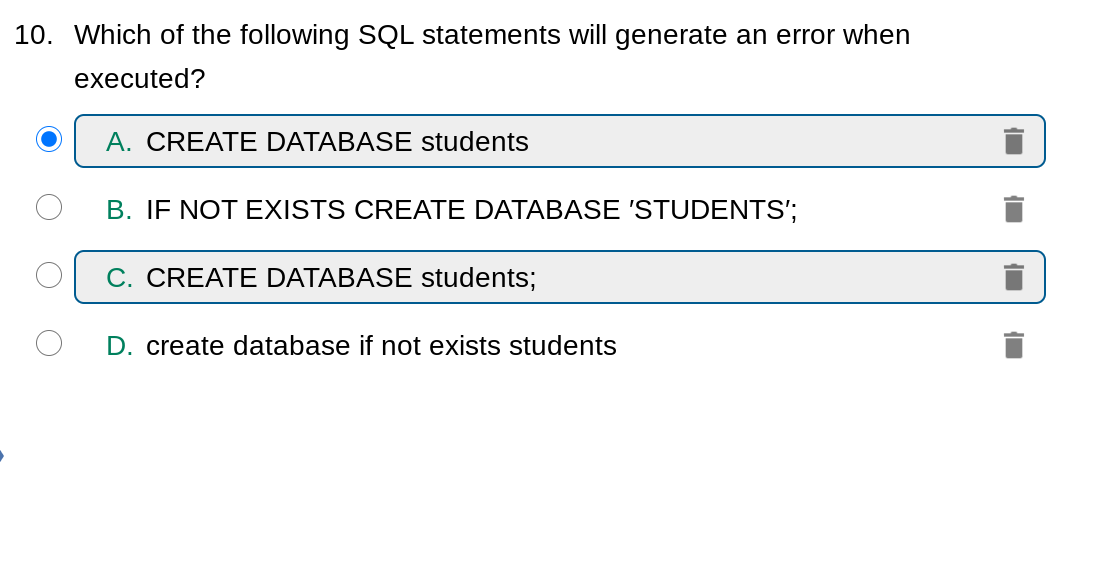Click trash icon for option B
Screen dimensions: 1096x588
pyautogui.click(x=1013, y=209)
